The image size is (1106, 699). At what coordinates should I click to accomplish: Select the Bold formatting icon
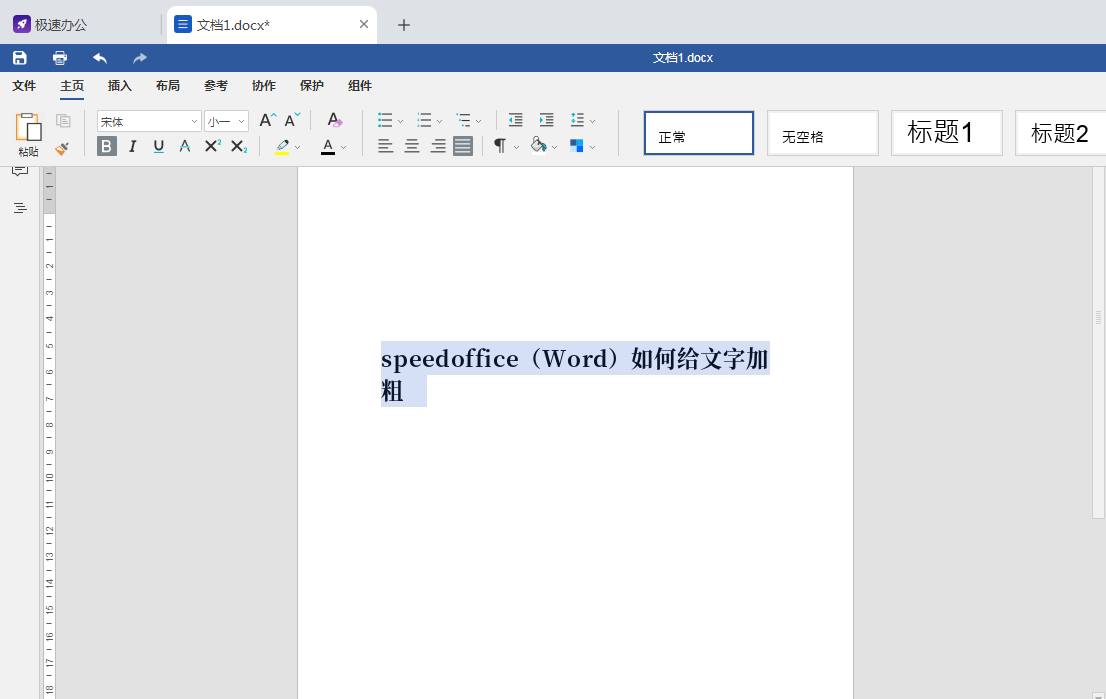[x=106, y=146]
